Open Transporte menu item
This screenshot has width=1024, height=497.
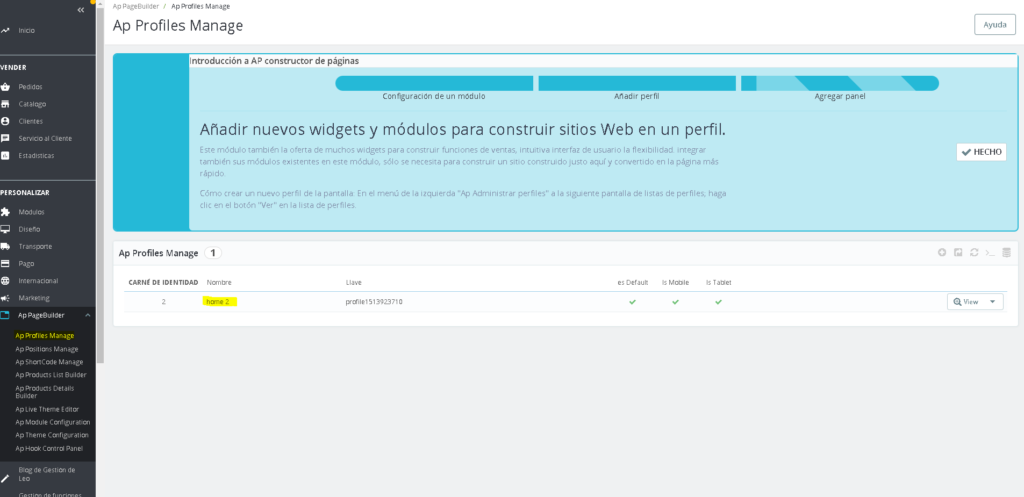(35, 247)
